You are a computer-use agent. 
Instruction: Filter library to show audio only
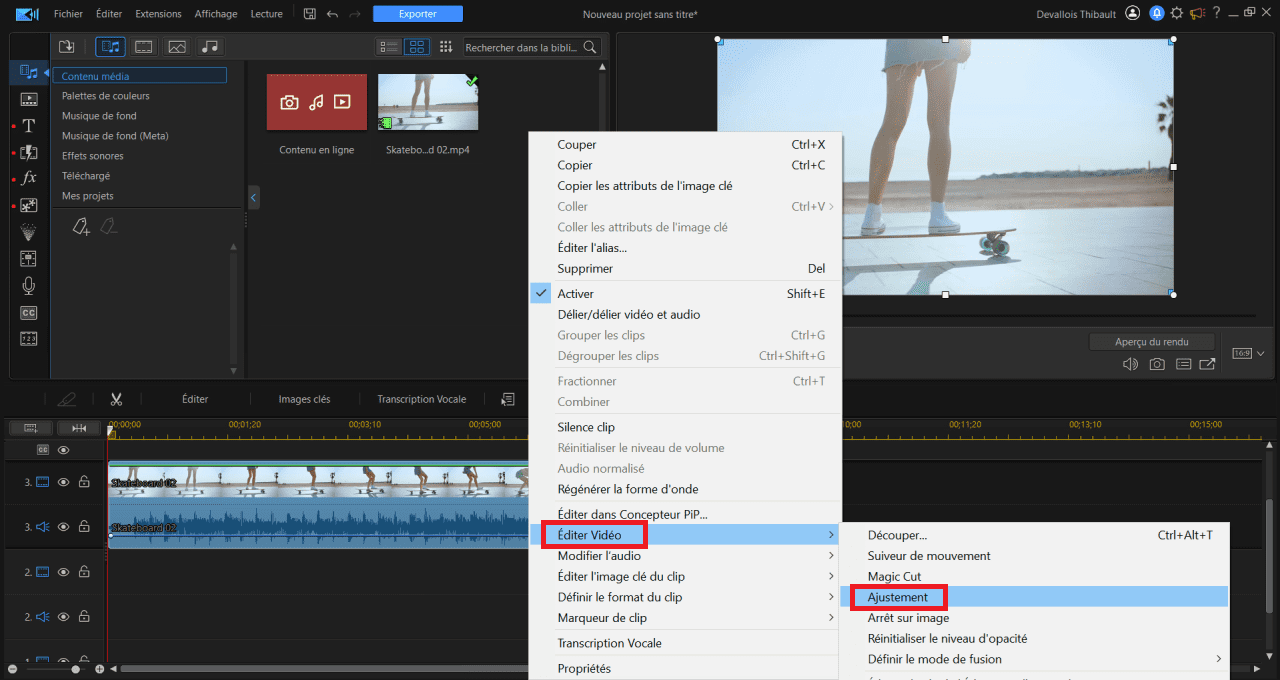coord(209,47)
